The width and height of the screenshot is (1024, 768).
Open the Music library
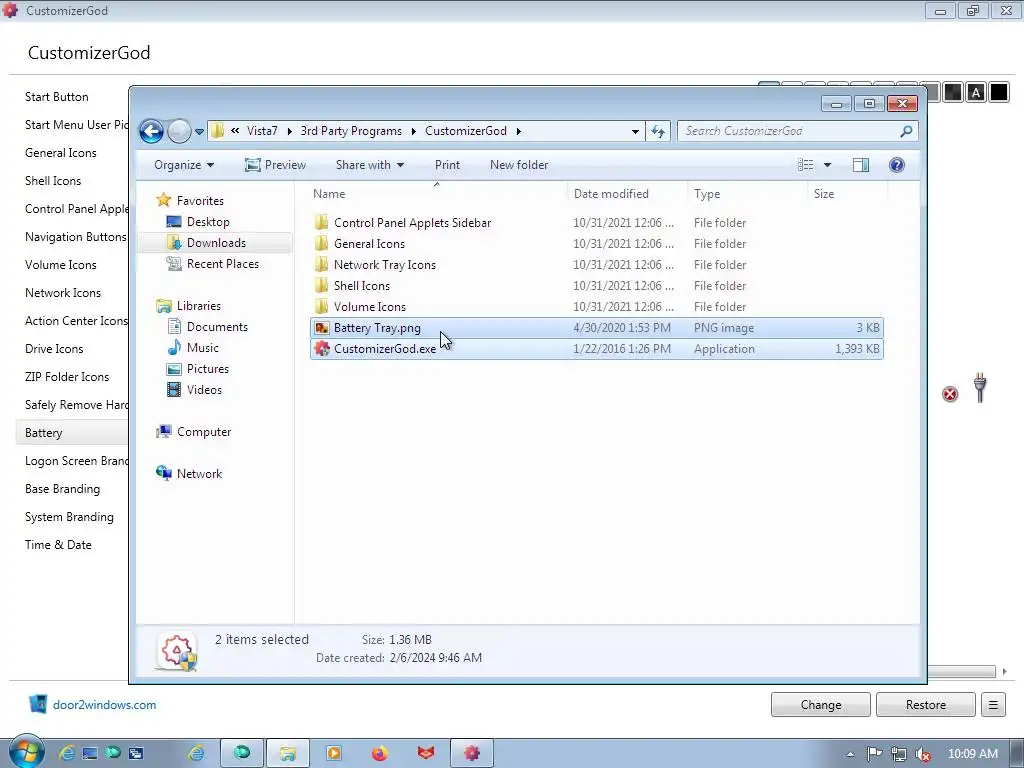(x=202, y=348)
